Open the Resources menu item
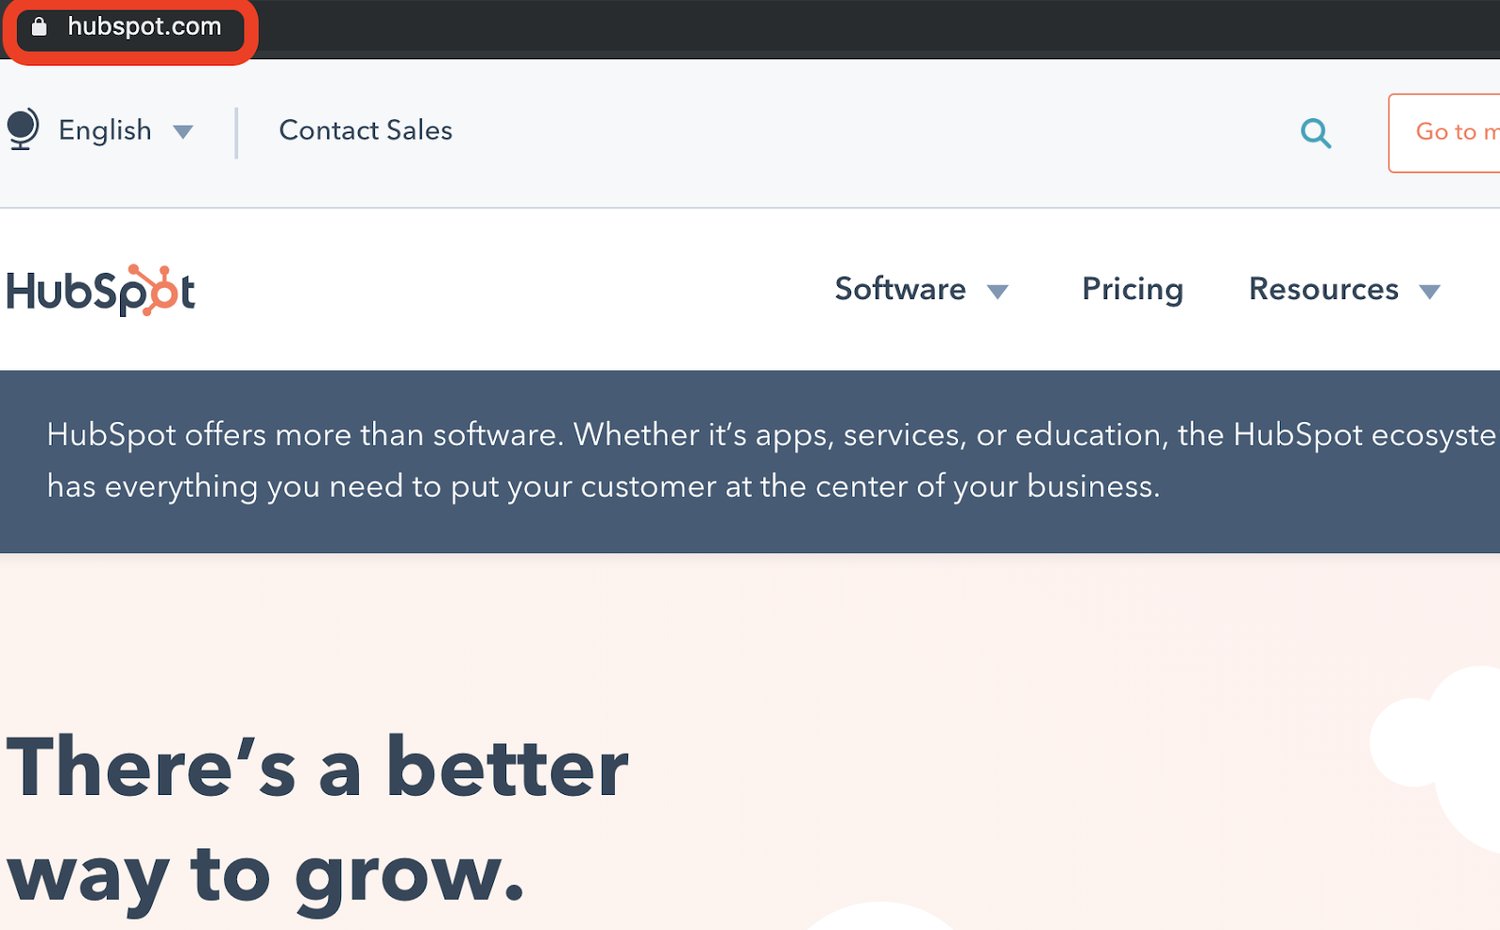The image size is (1500, 930). pyautogui.click(x=1323, y=289)
